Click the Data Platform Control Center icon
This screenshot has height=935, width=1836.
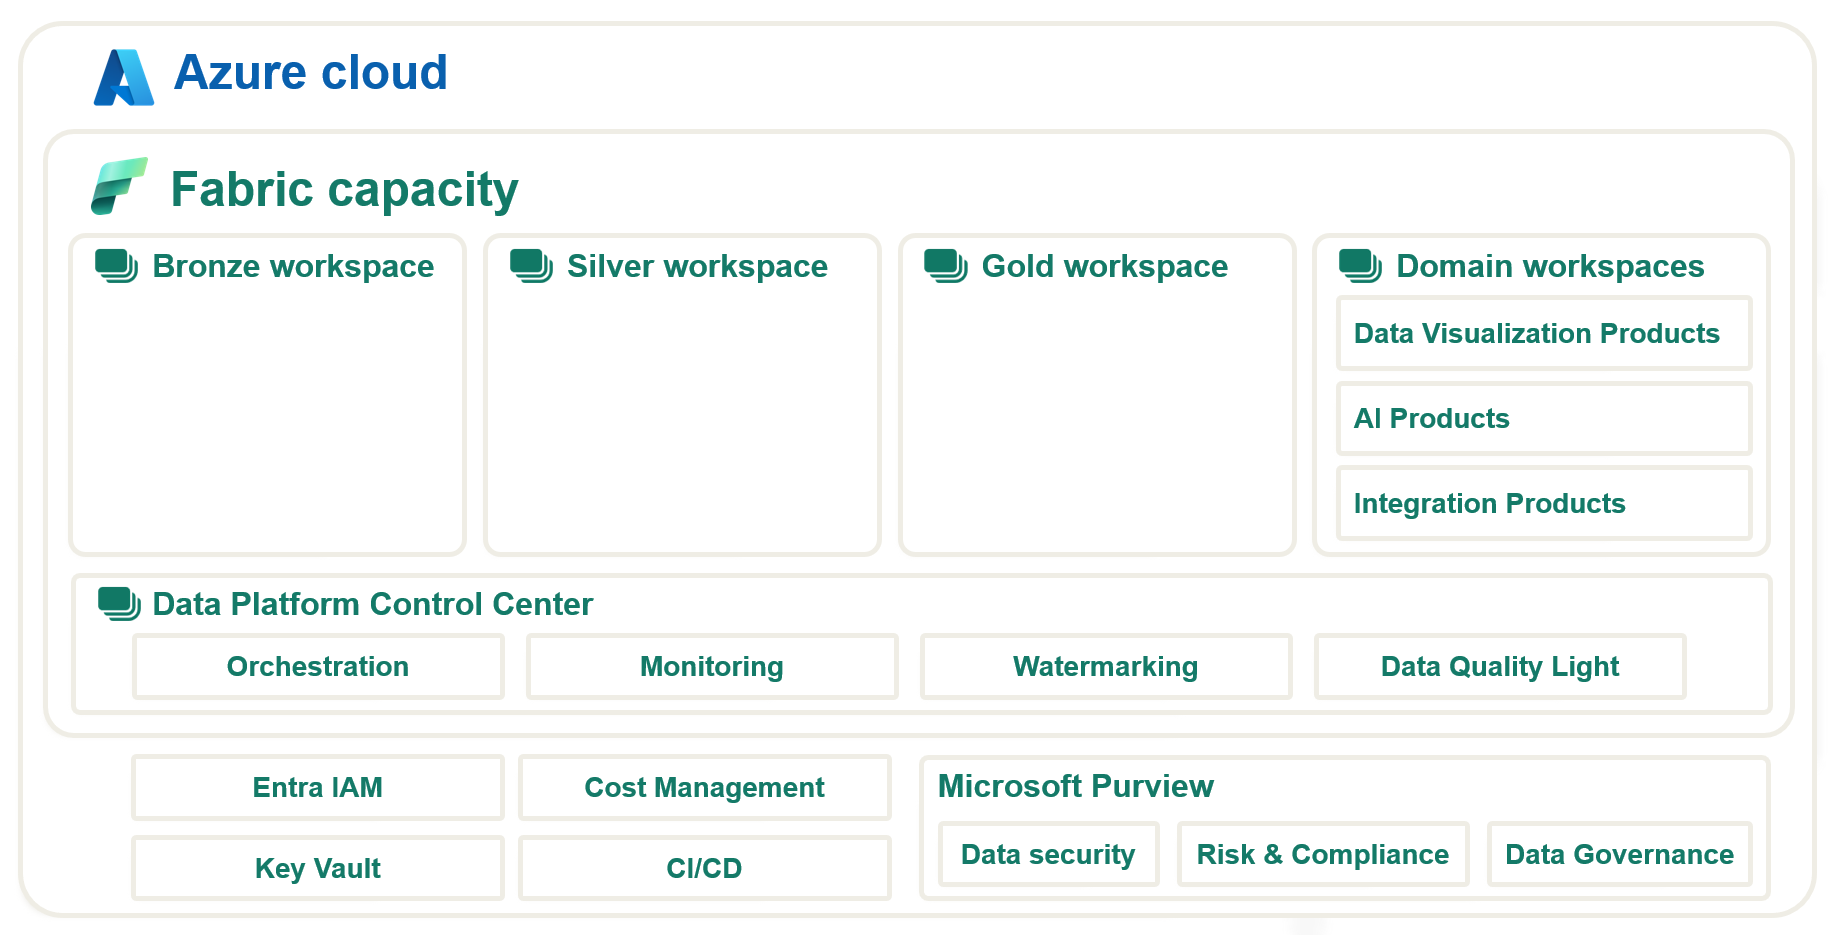click(120, 604)
